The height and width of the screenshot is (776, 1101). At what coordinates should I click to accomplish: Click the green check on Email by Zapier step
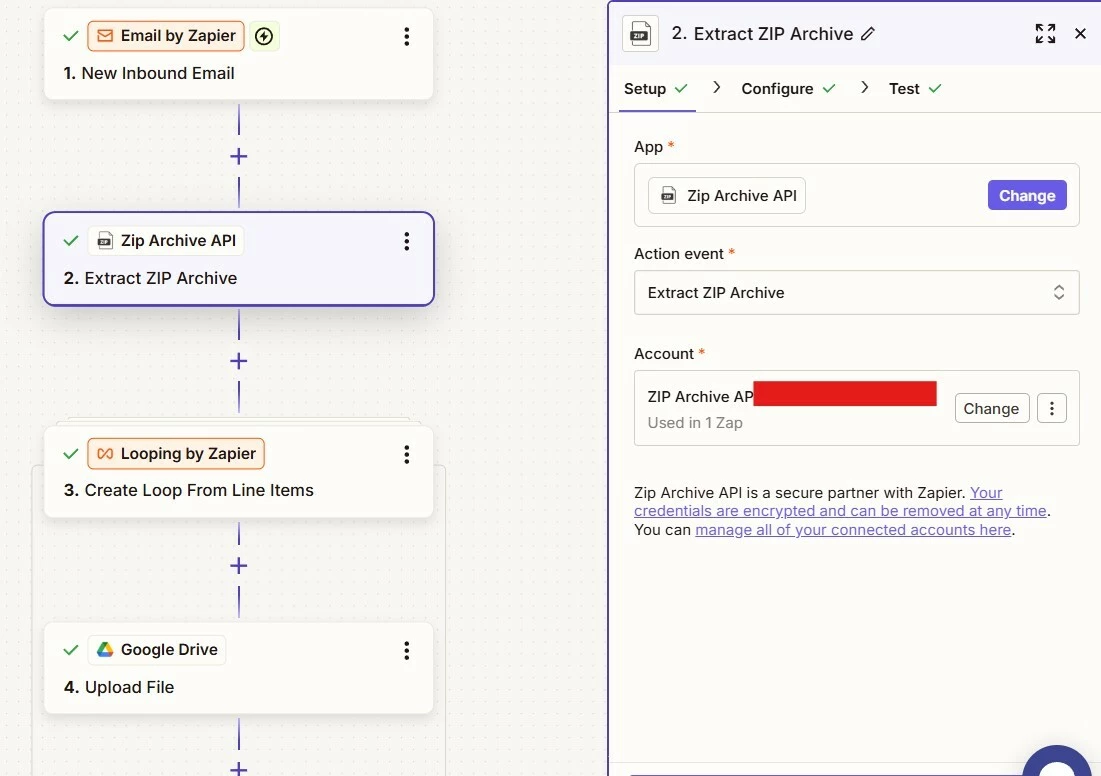click(70, 36)
